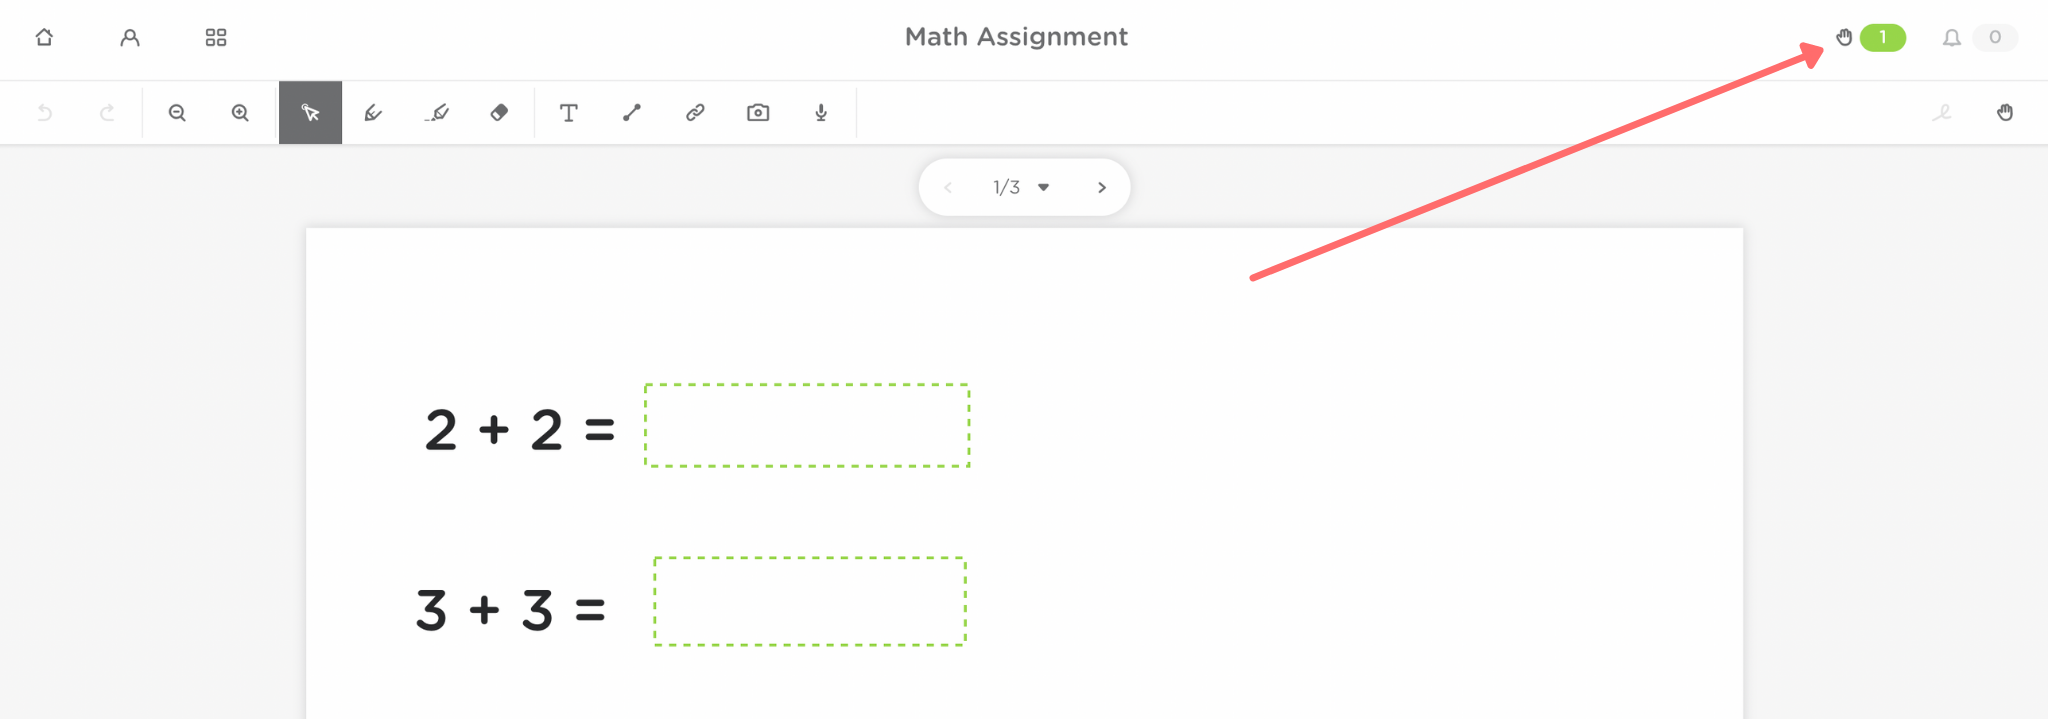Screen dimensions: 2048x719
Task: Select the Text tool
Action: click(x=568, y=113)
